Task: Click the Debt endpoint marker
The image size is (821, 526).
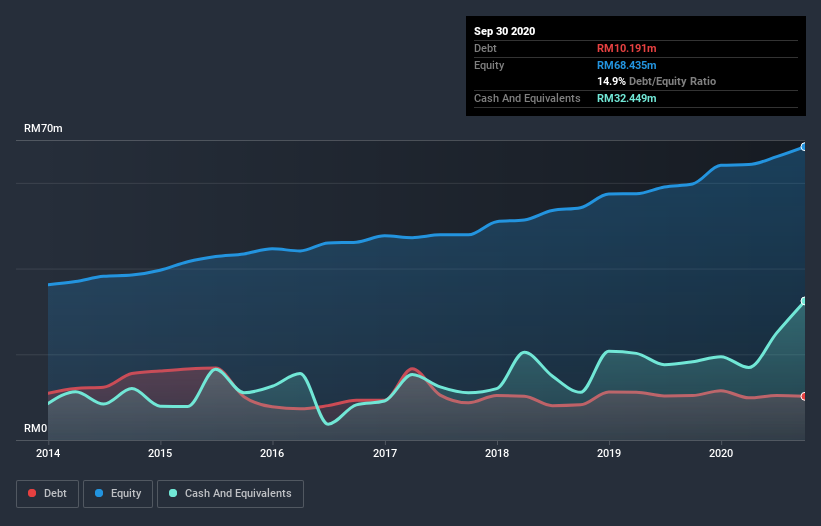Action: click(x=804, y=396)
